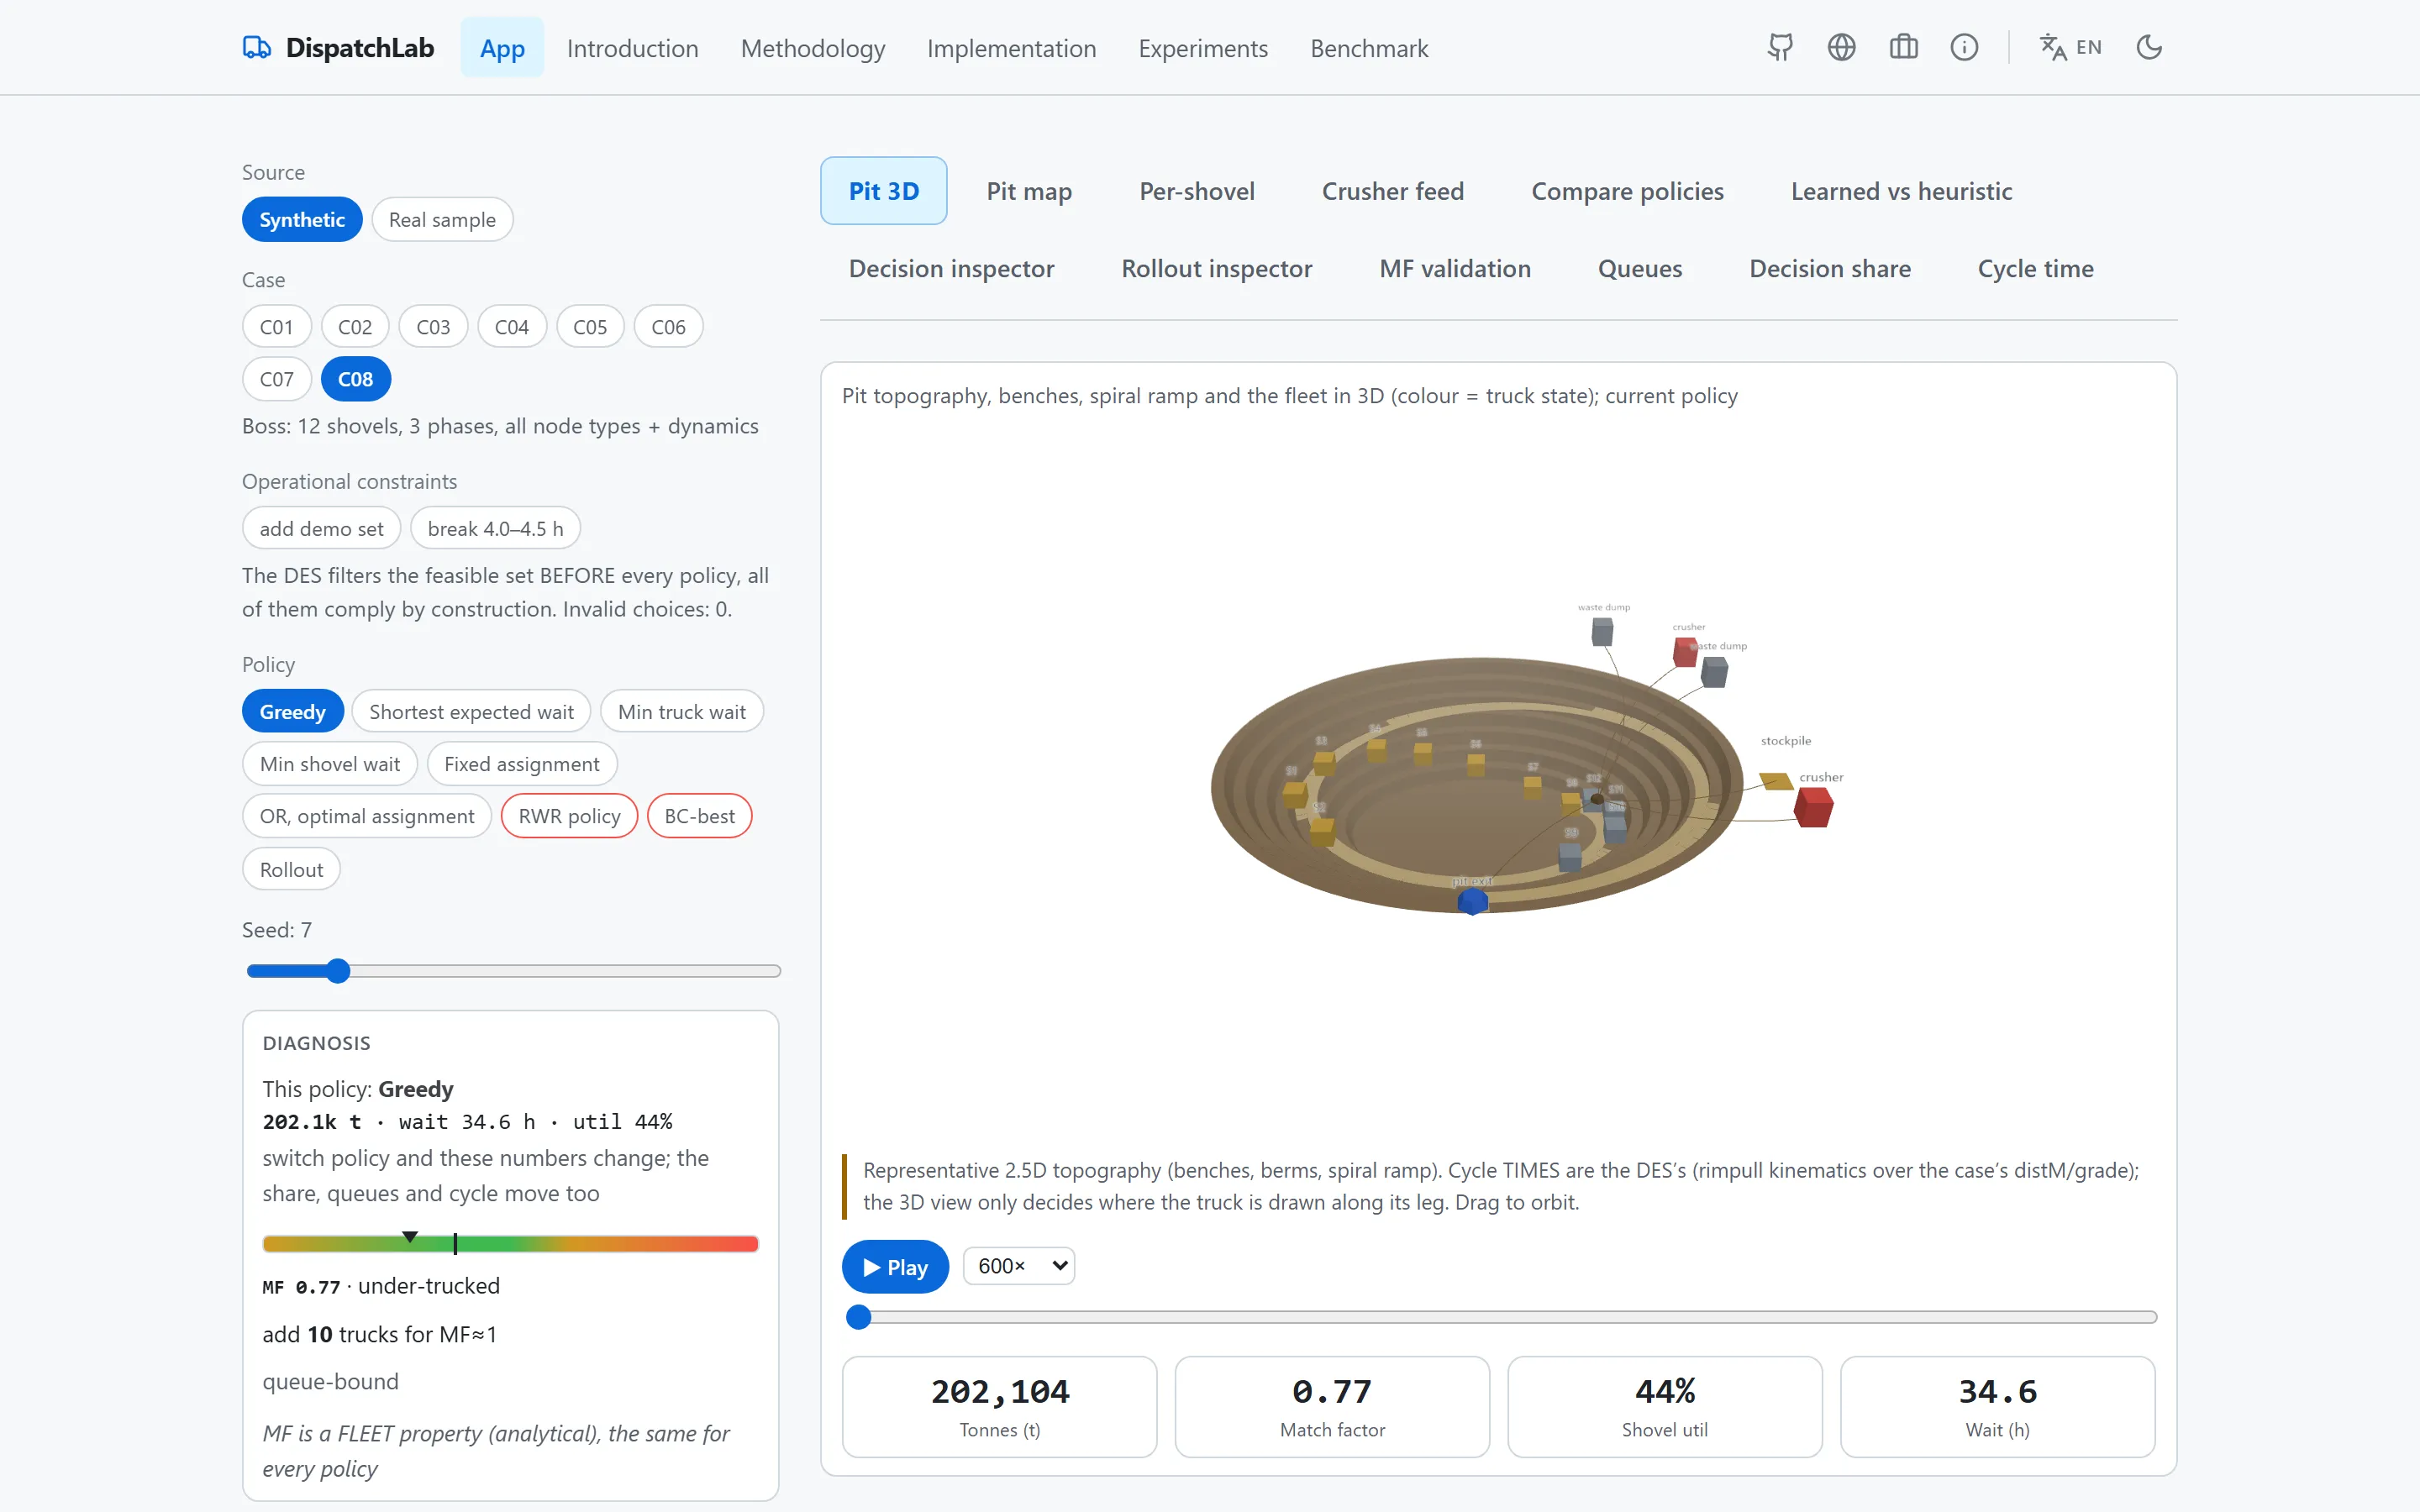
Task: Click the 0.77 Match factor card
Action: tap(1332, 1406)
